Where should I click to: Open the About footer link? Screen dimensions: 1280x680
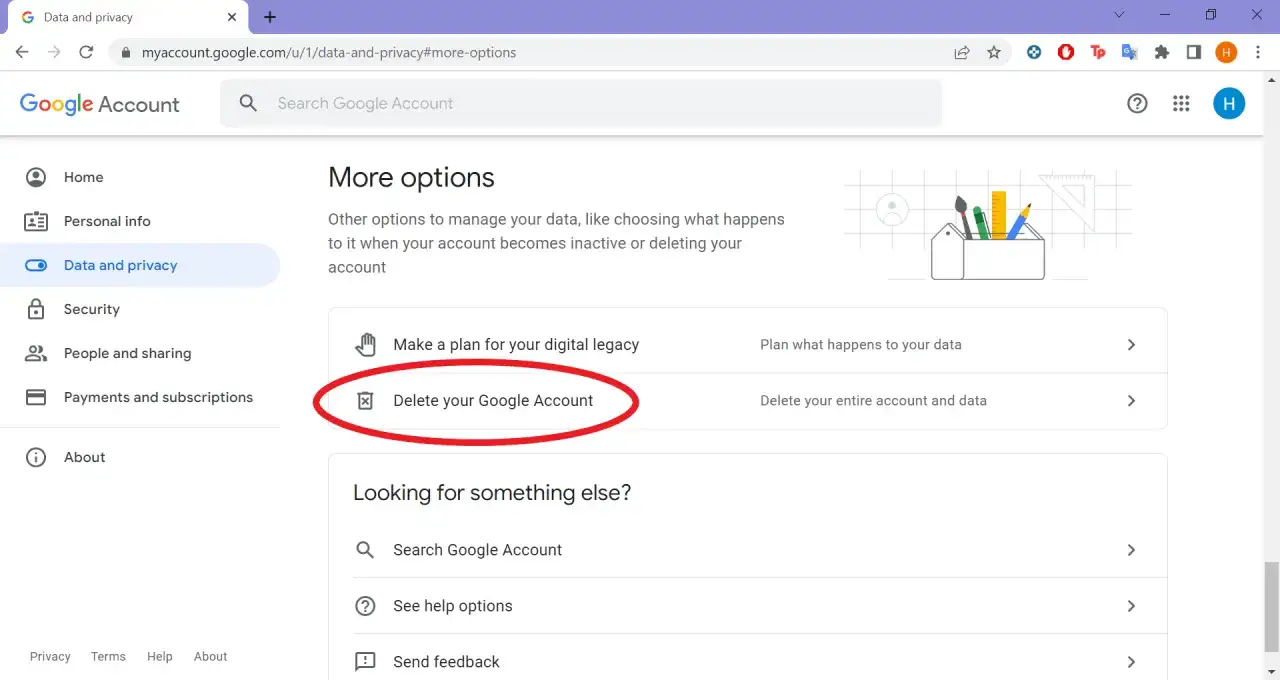click(210, 657)
